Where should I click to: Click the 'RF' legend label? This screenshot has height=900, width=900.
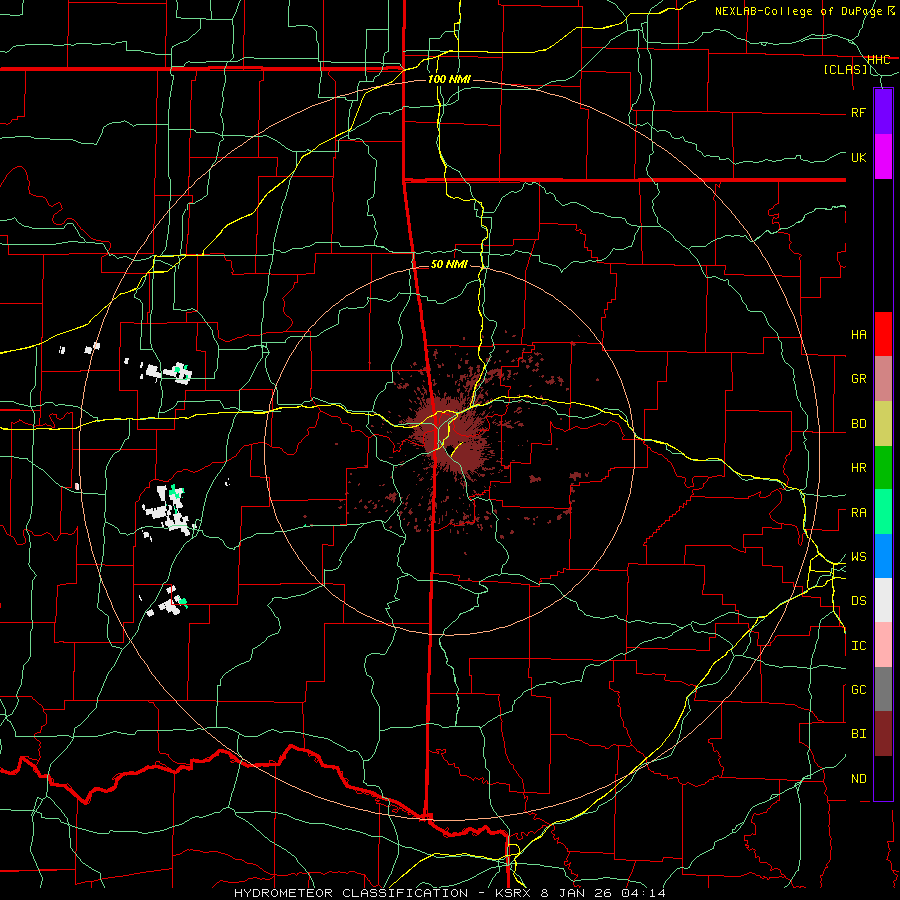point(858,112)
